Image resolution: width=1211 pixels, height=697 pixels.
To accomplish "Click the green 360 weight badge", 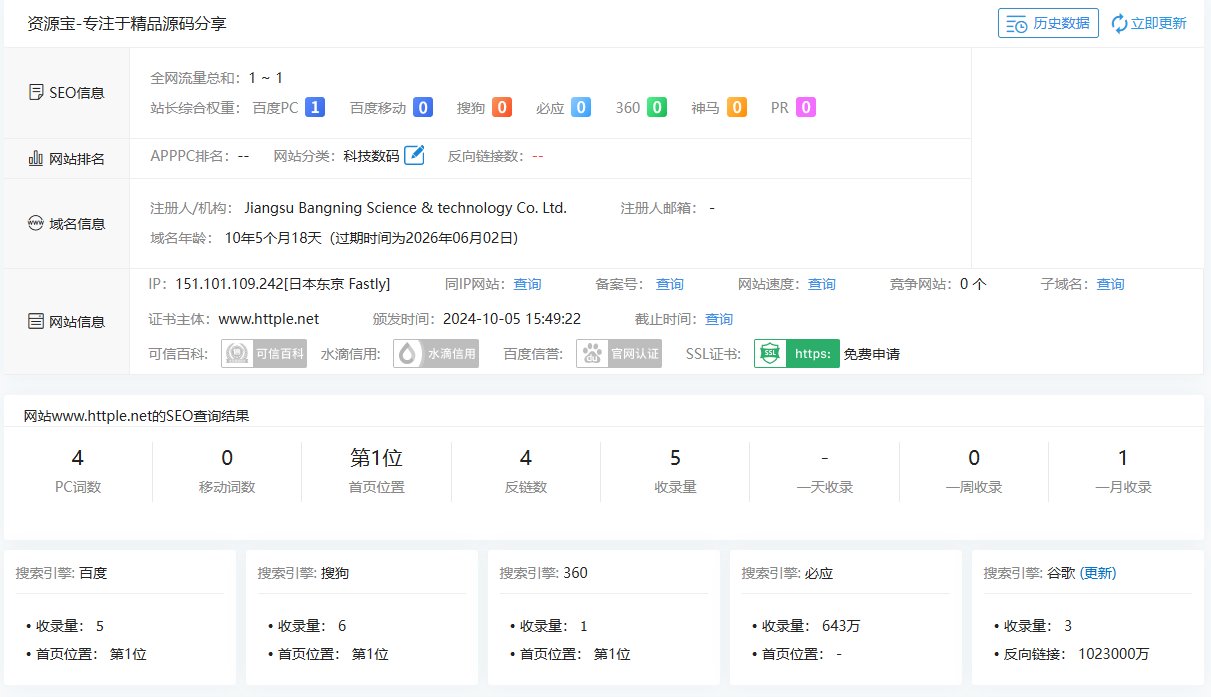I will pyautogui.click(x=657, y=107).
